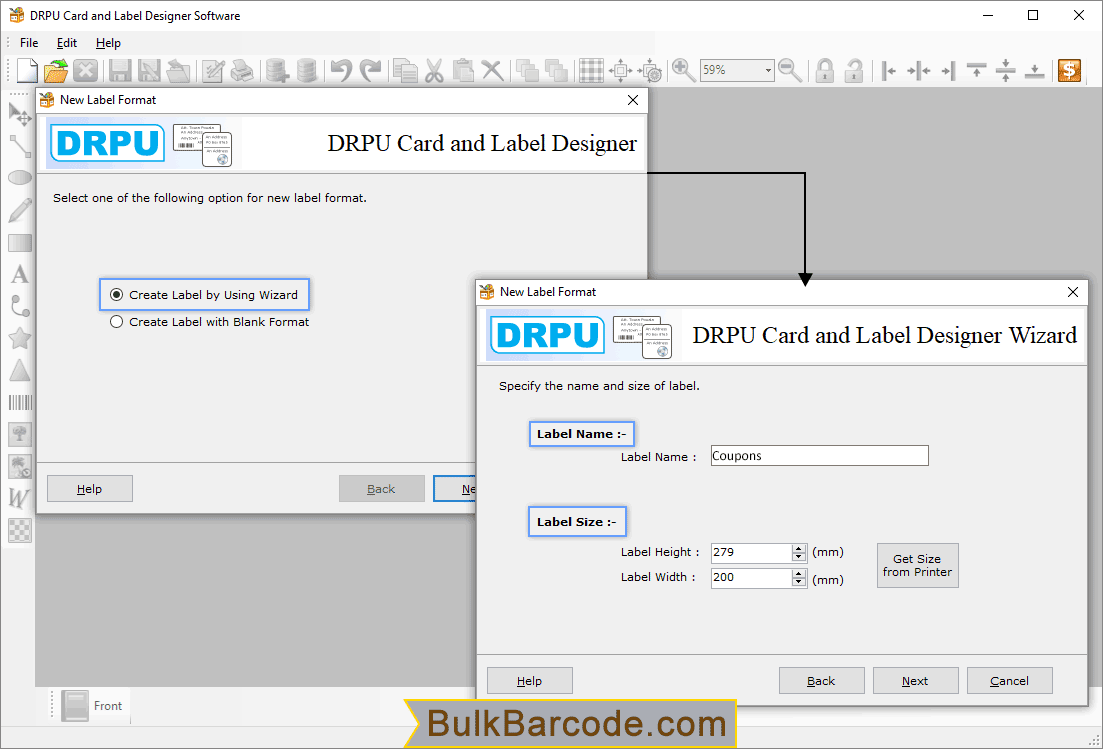The width and height of the screenshot is (1103, 749).
Task: Select the Ellipse drawing tool
Action: tap(20, 178)
